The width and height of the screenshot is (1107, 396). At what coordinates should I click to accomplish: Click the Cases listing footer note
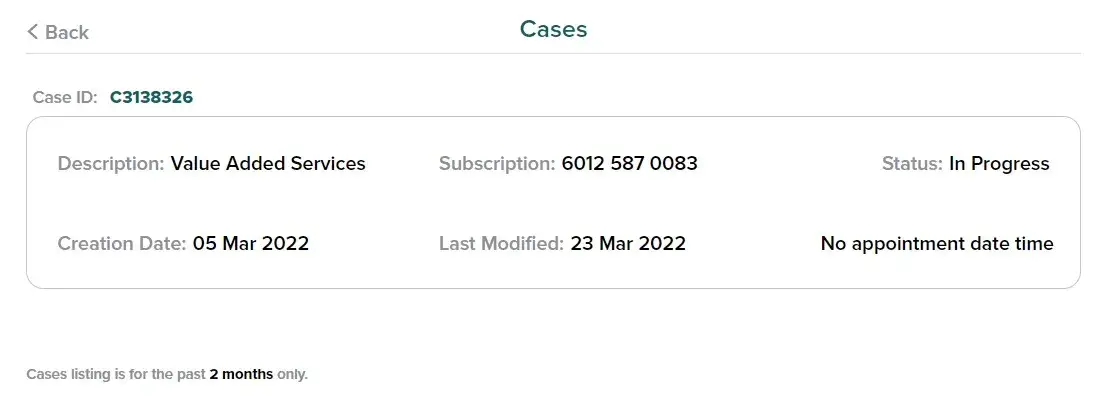click(x=167, y=374)
